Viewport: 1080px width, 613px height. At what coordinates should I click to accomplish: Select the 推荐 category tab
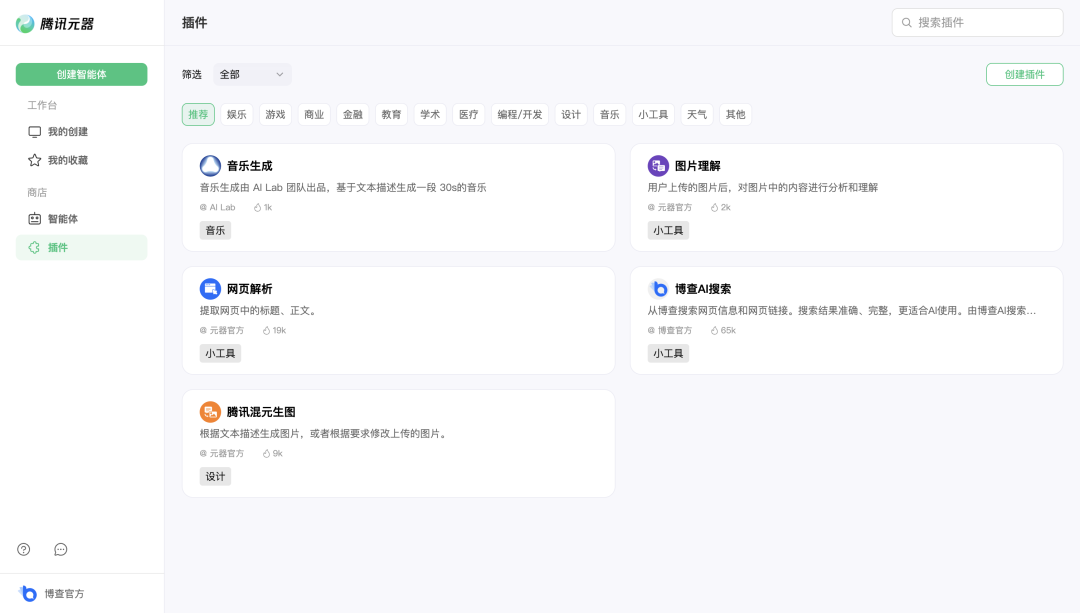tap(198, 114)
